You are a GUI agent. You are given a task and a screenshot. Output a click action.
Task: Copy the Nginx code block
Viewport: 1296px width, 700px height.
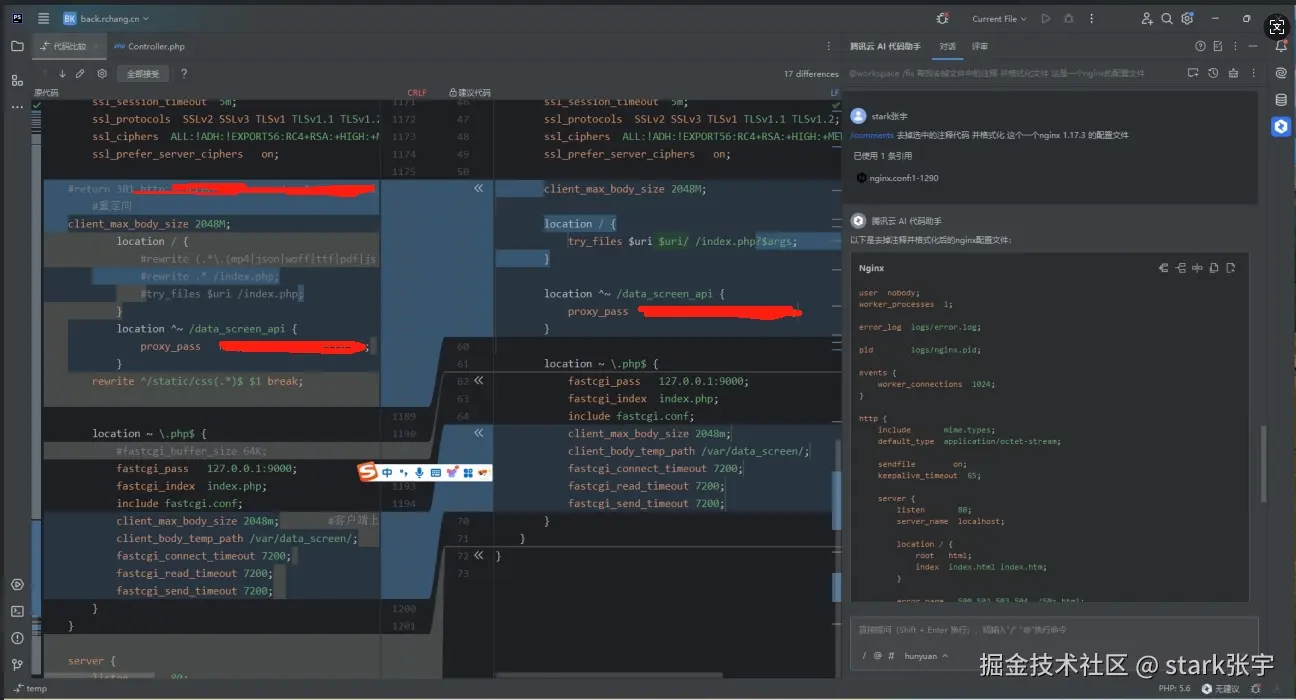tap(1213, 268)
